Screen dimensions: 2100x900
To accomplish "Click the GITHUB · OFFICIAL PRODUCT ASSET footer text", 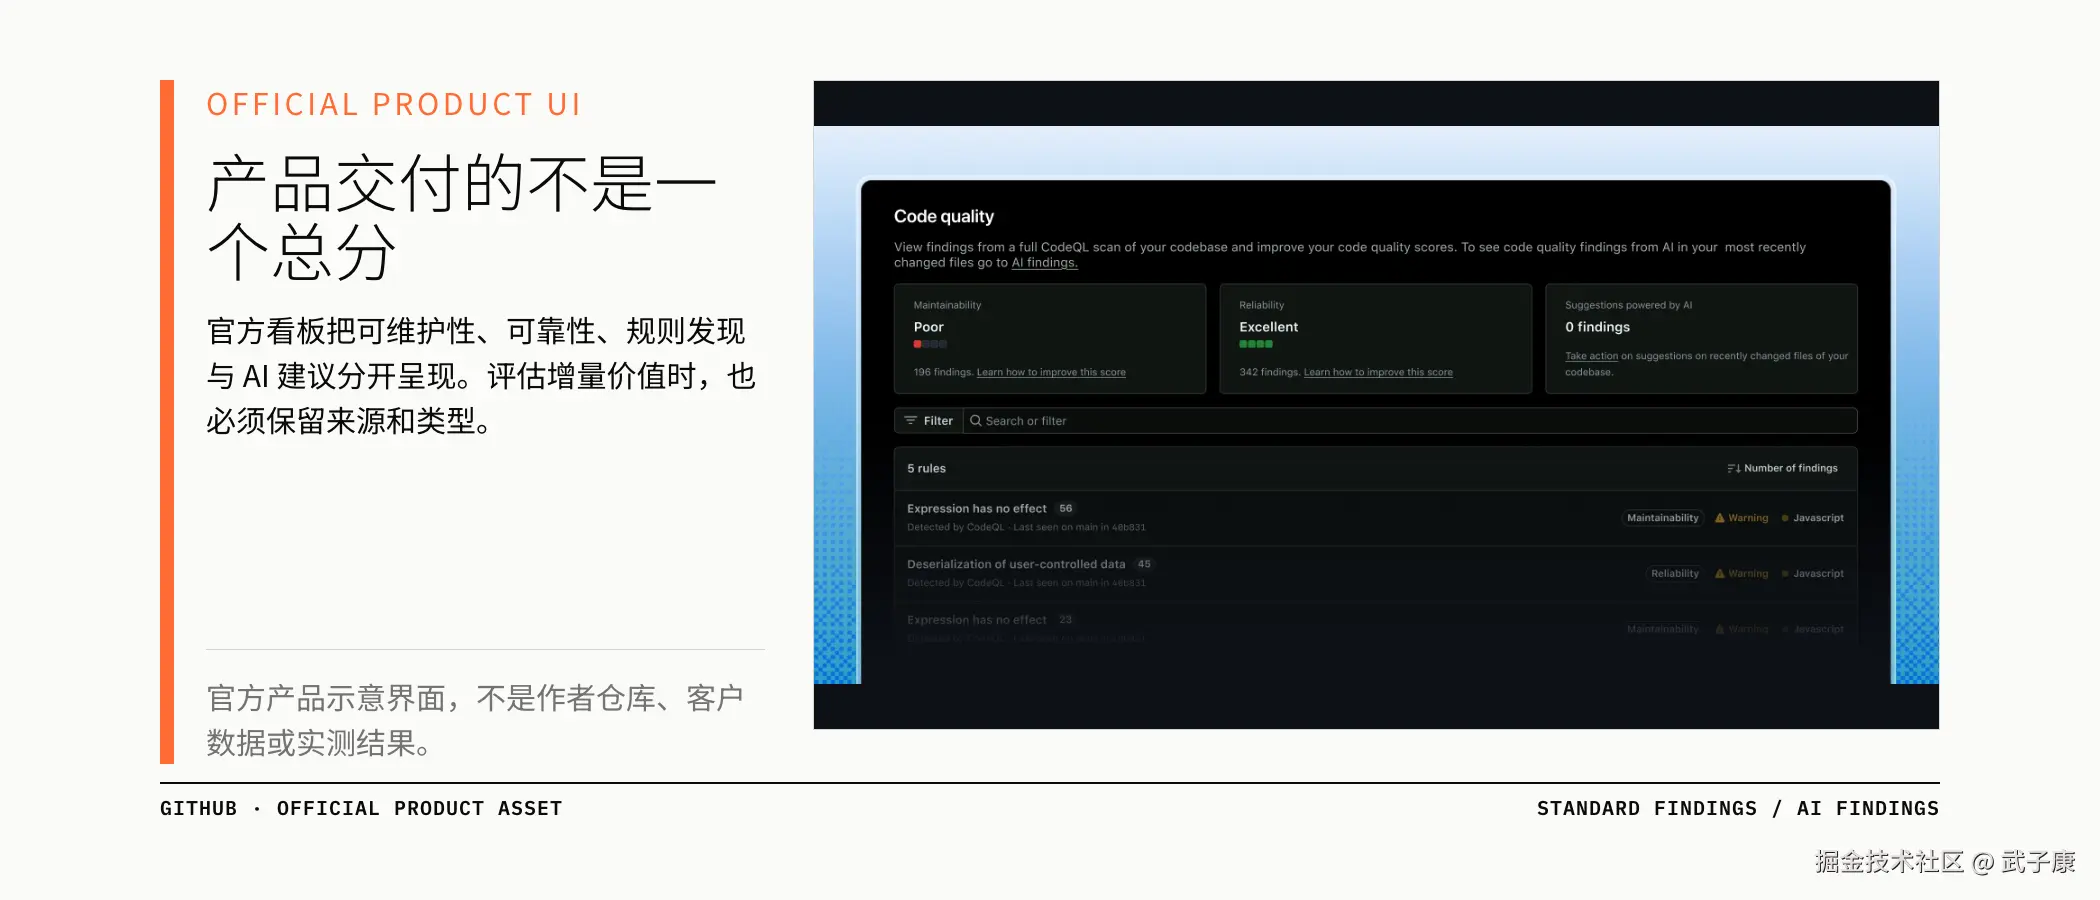I will tap(361, 808).
